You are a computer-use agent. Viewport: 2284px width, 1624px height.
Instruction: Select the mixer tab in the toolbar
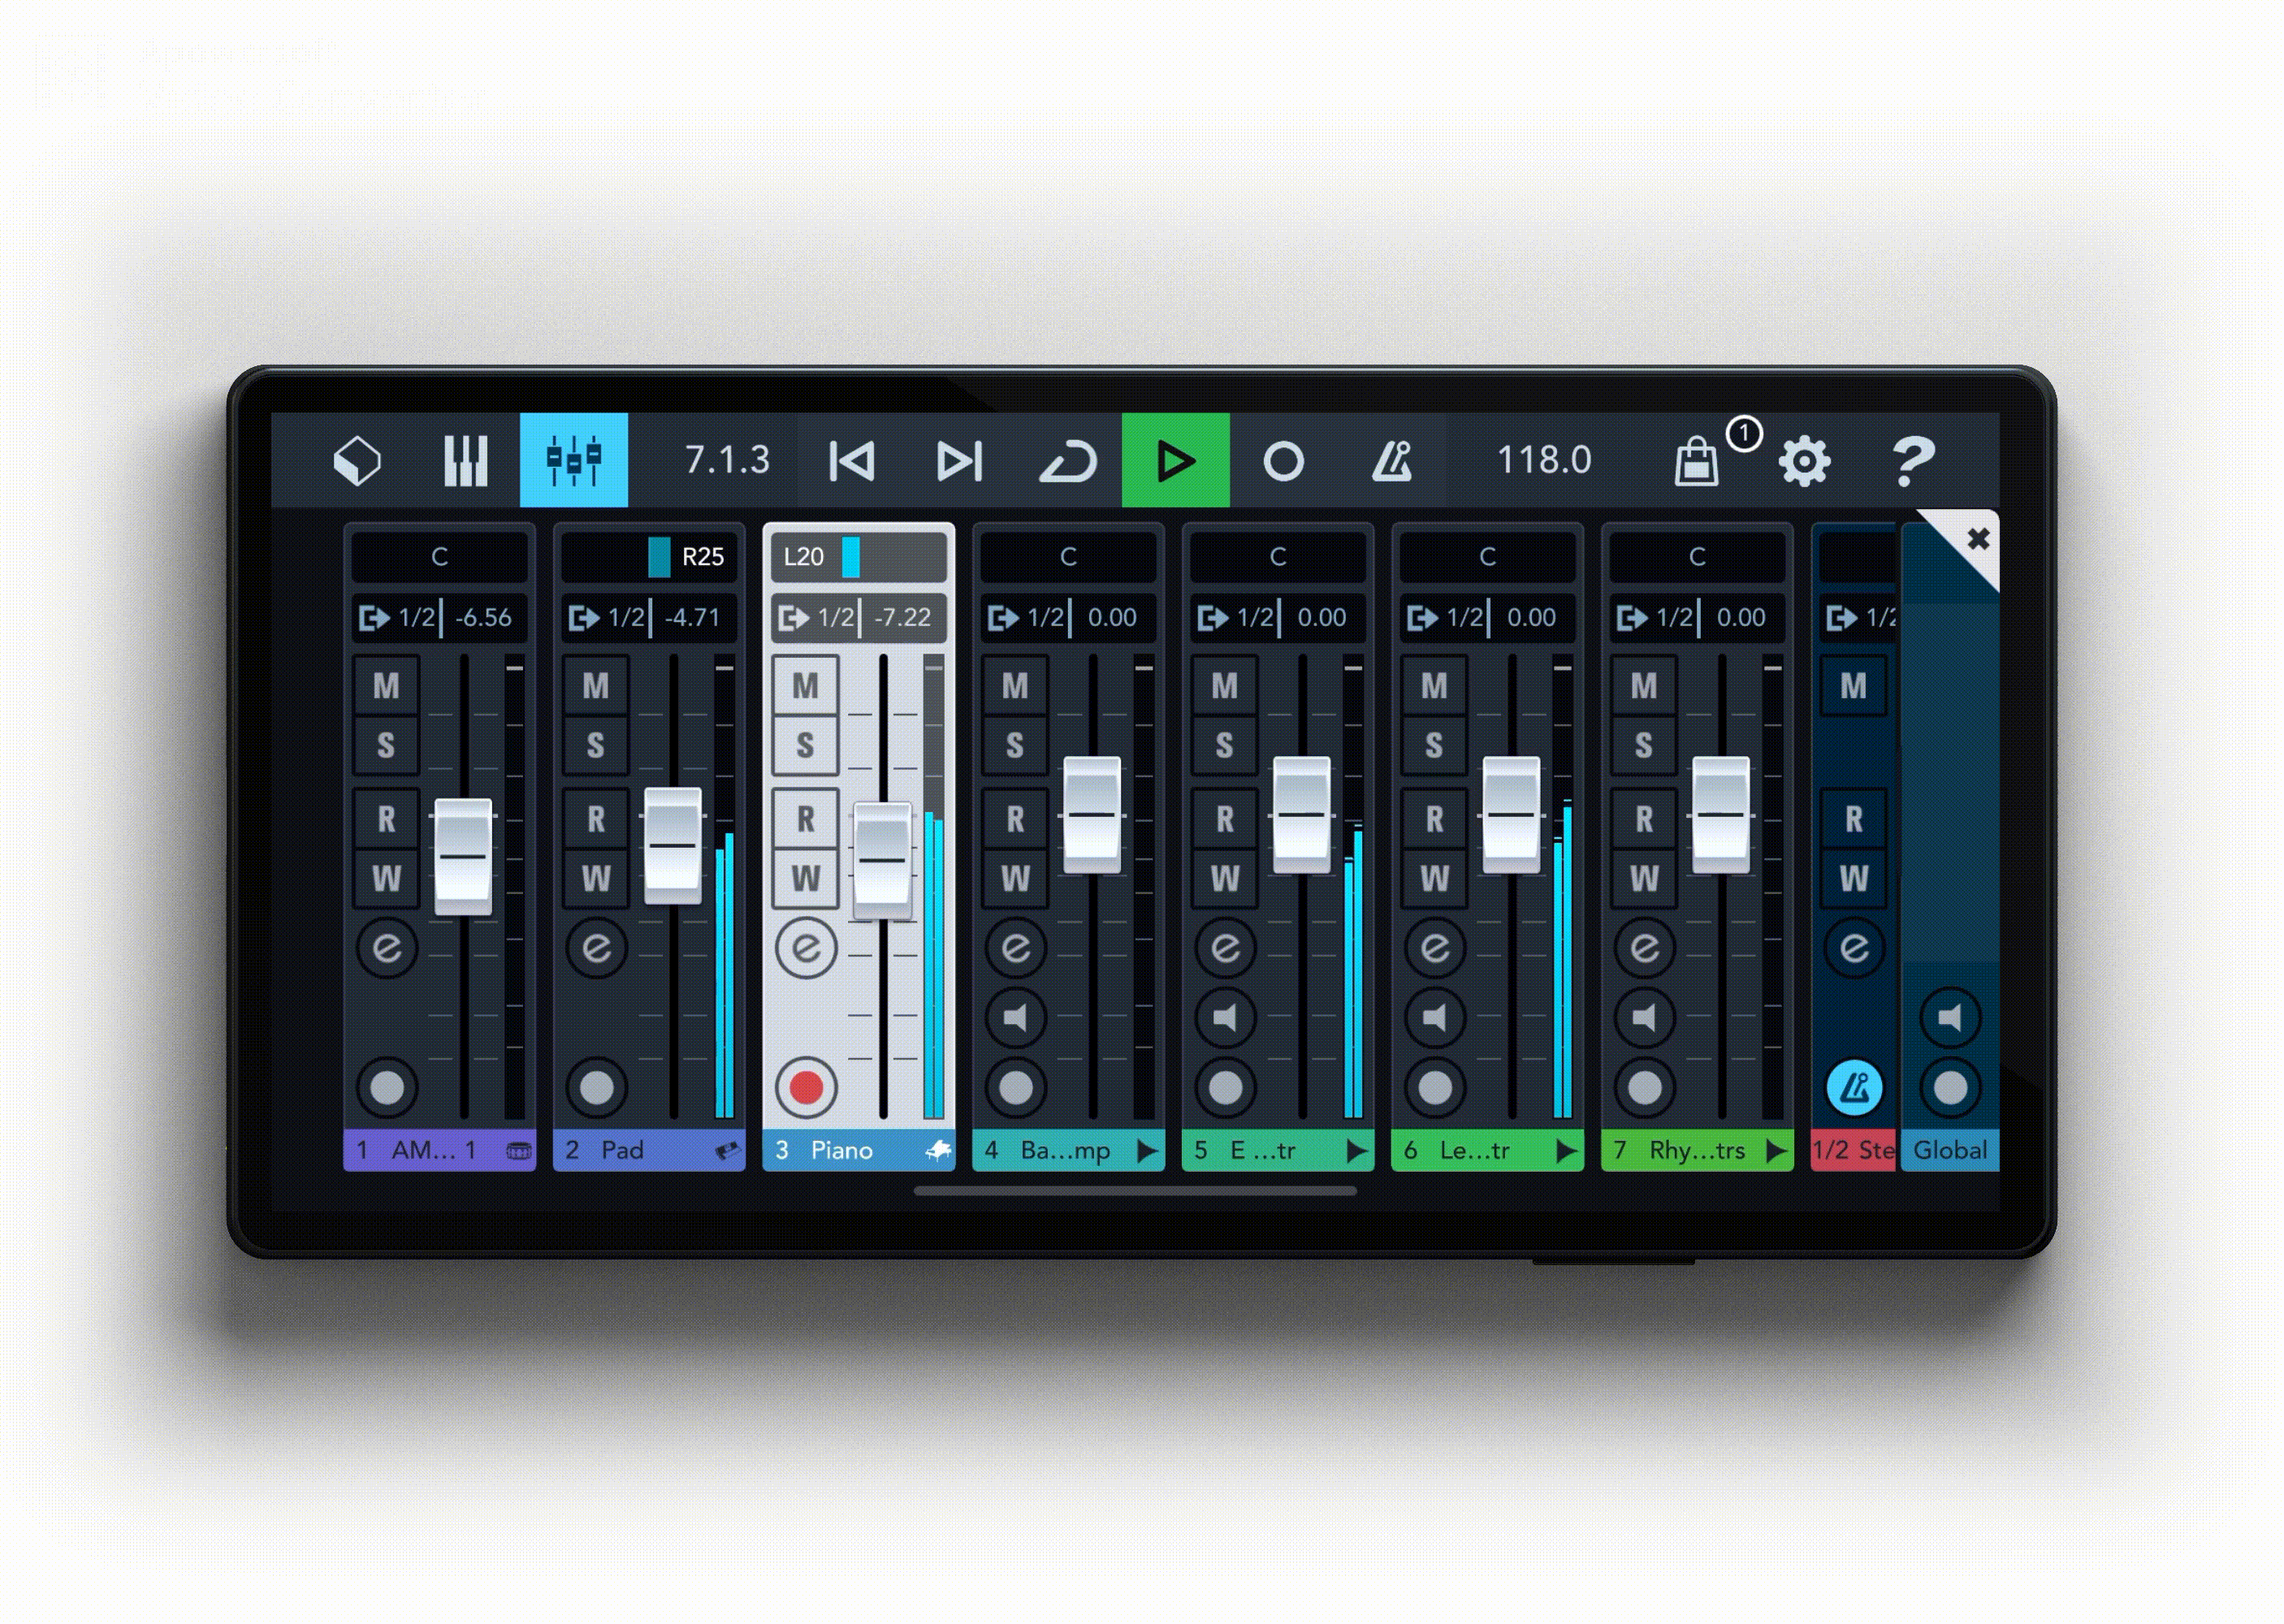pyautogui.click(x=574, y=461)
